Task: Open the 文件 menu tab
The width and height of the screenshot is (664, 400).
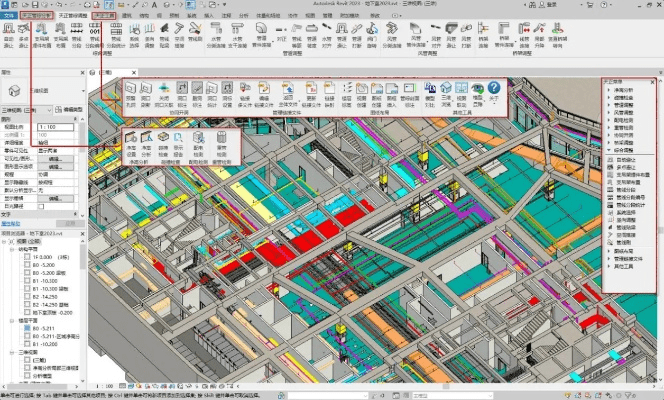Action: tap(8, 16)
